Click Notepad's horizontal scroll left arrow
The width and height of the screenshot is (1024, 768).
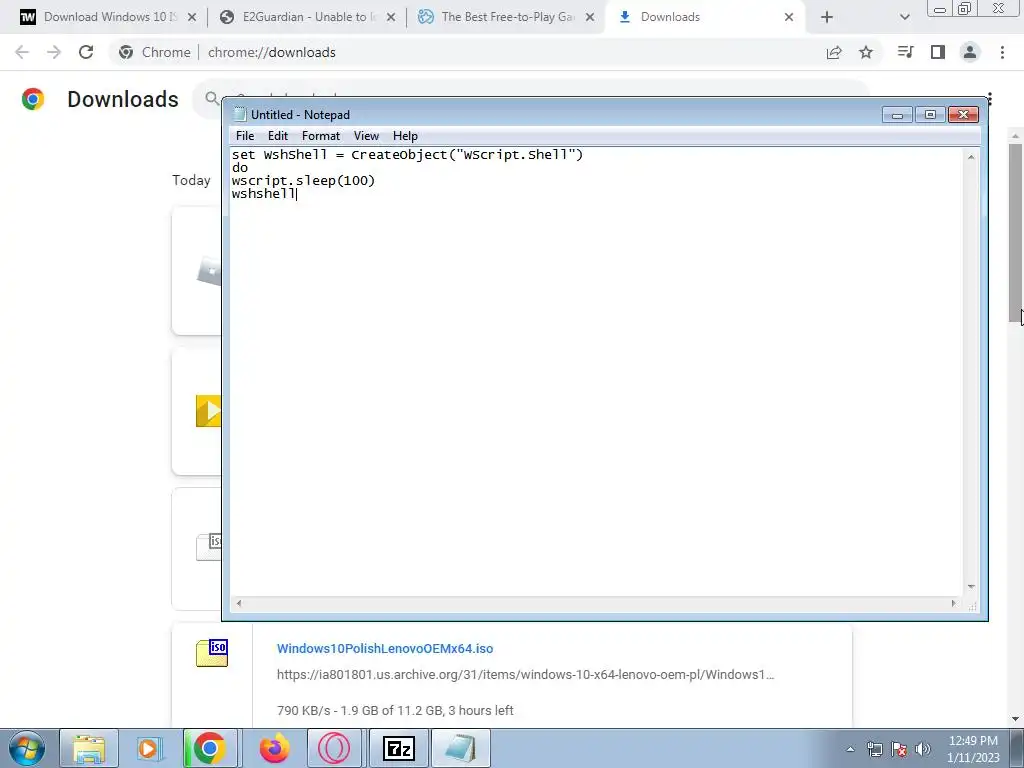[x=239, y=603]
